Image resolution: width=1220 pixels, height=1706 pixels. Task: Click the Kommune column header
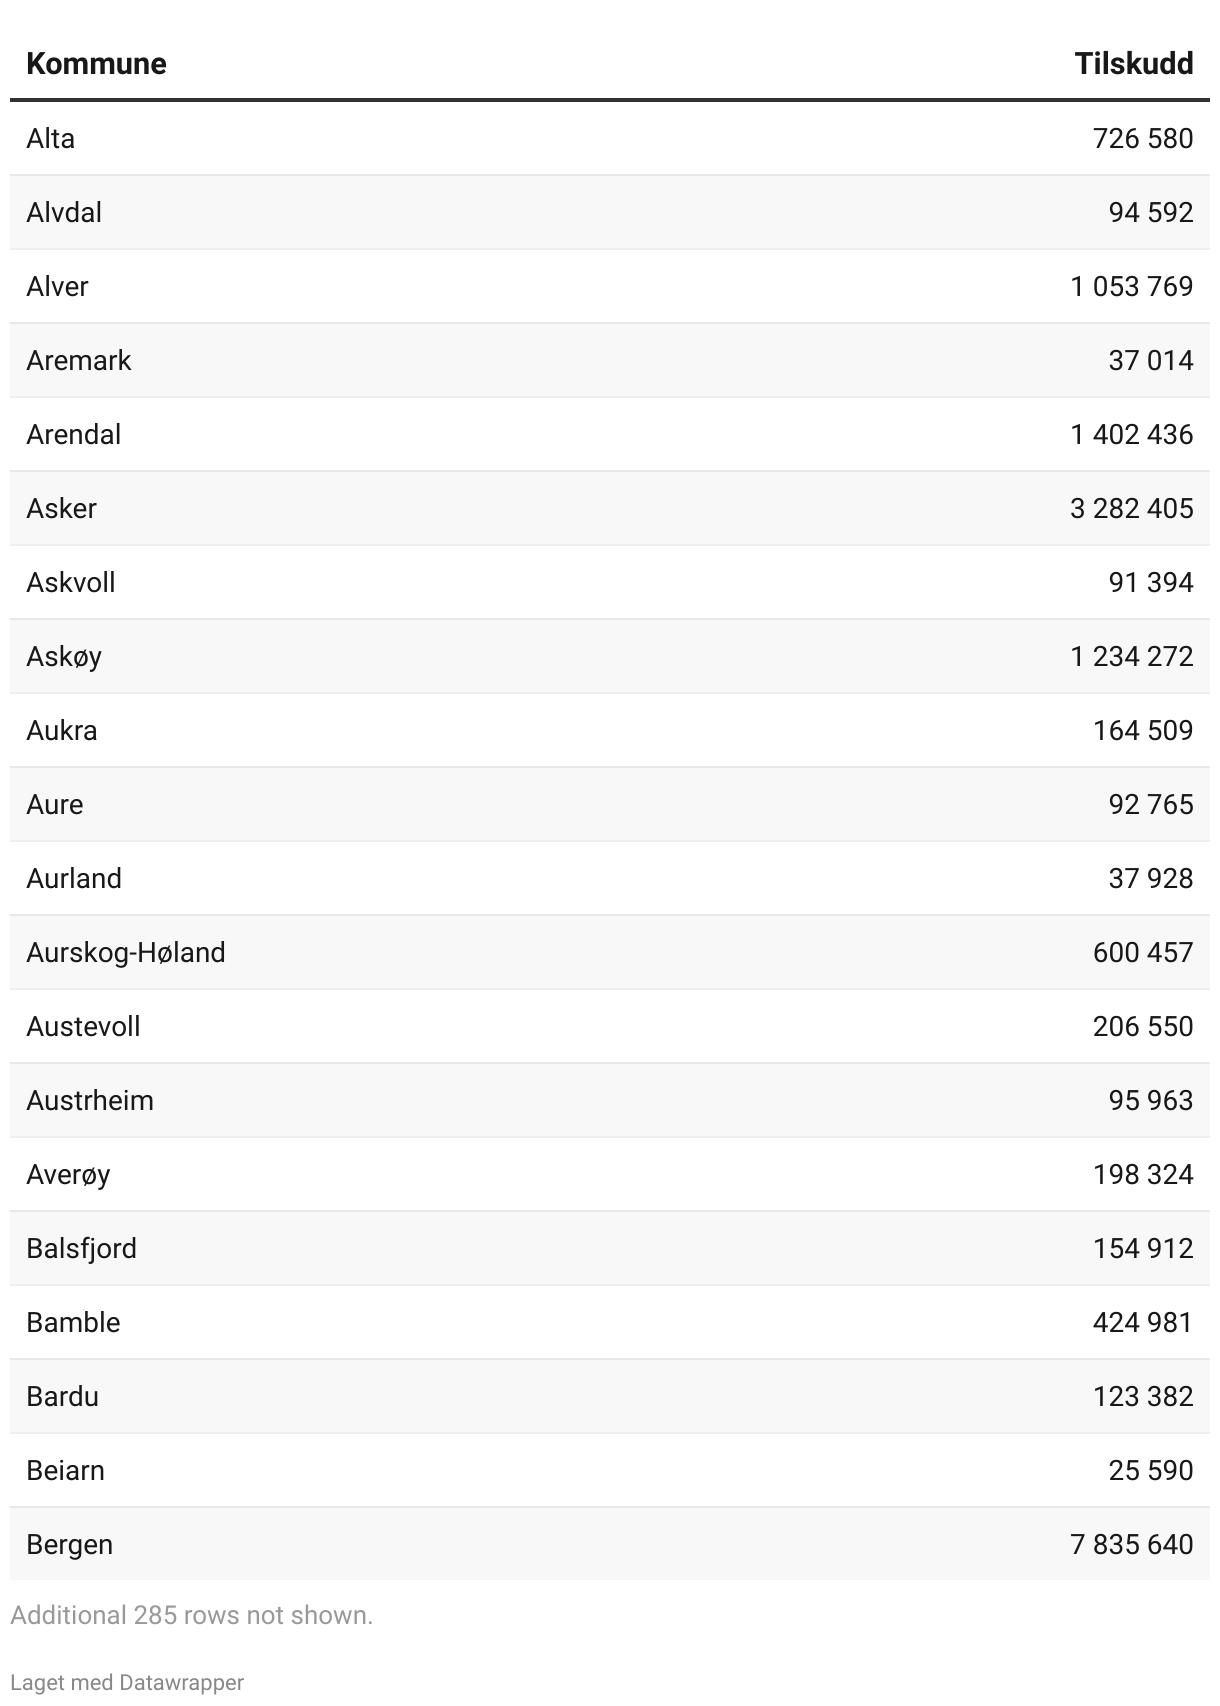click(96, 64)
